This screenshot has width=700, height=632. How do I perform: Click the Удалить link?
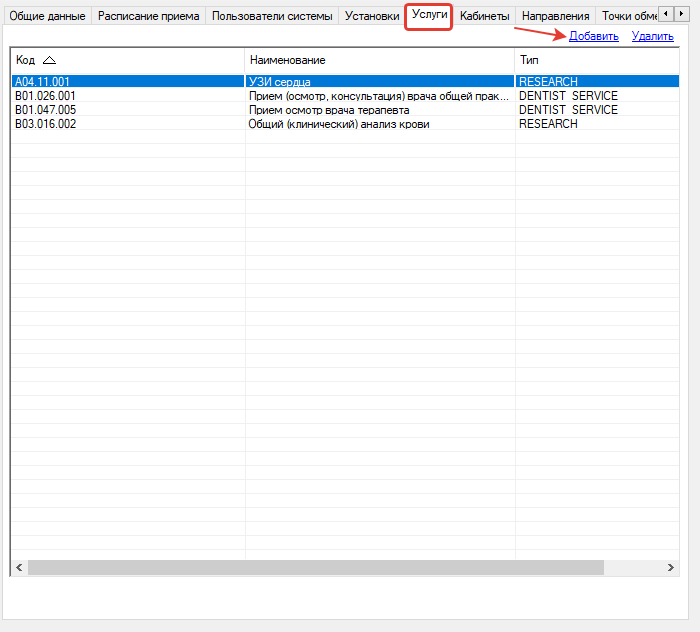tap(652, 36)
